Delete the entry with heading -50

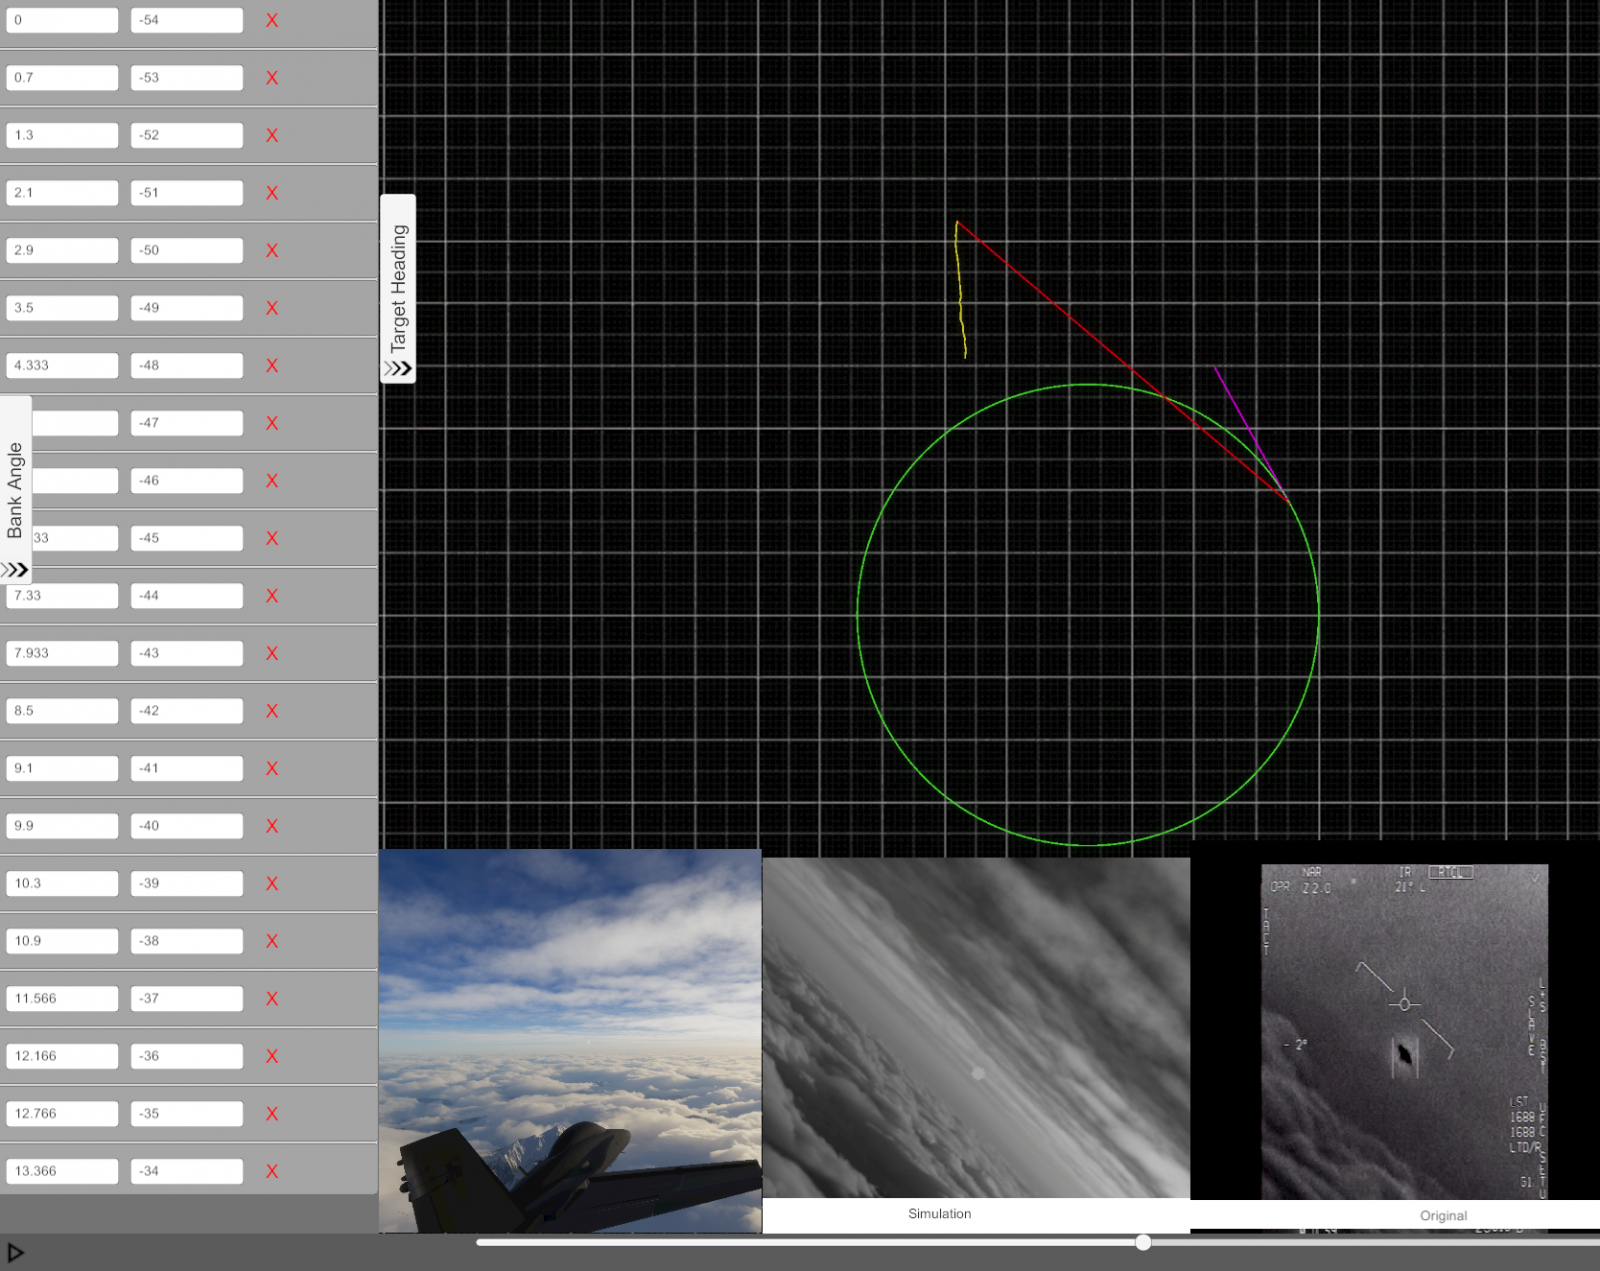pos(271,251)
